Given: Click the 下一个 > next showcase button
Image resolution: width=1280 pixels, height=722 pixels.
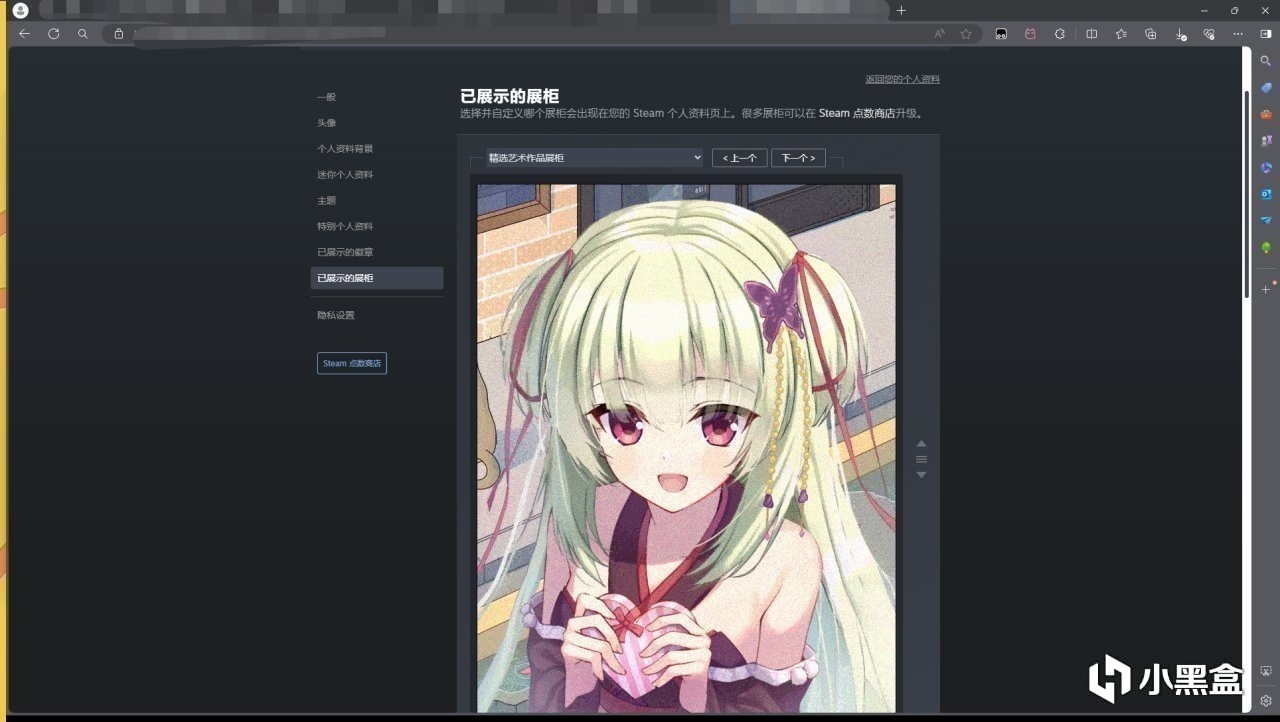Looking at the screenshot, I should [x=798, y=158].
